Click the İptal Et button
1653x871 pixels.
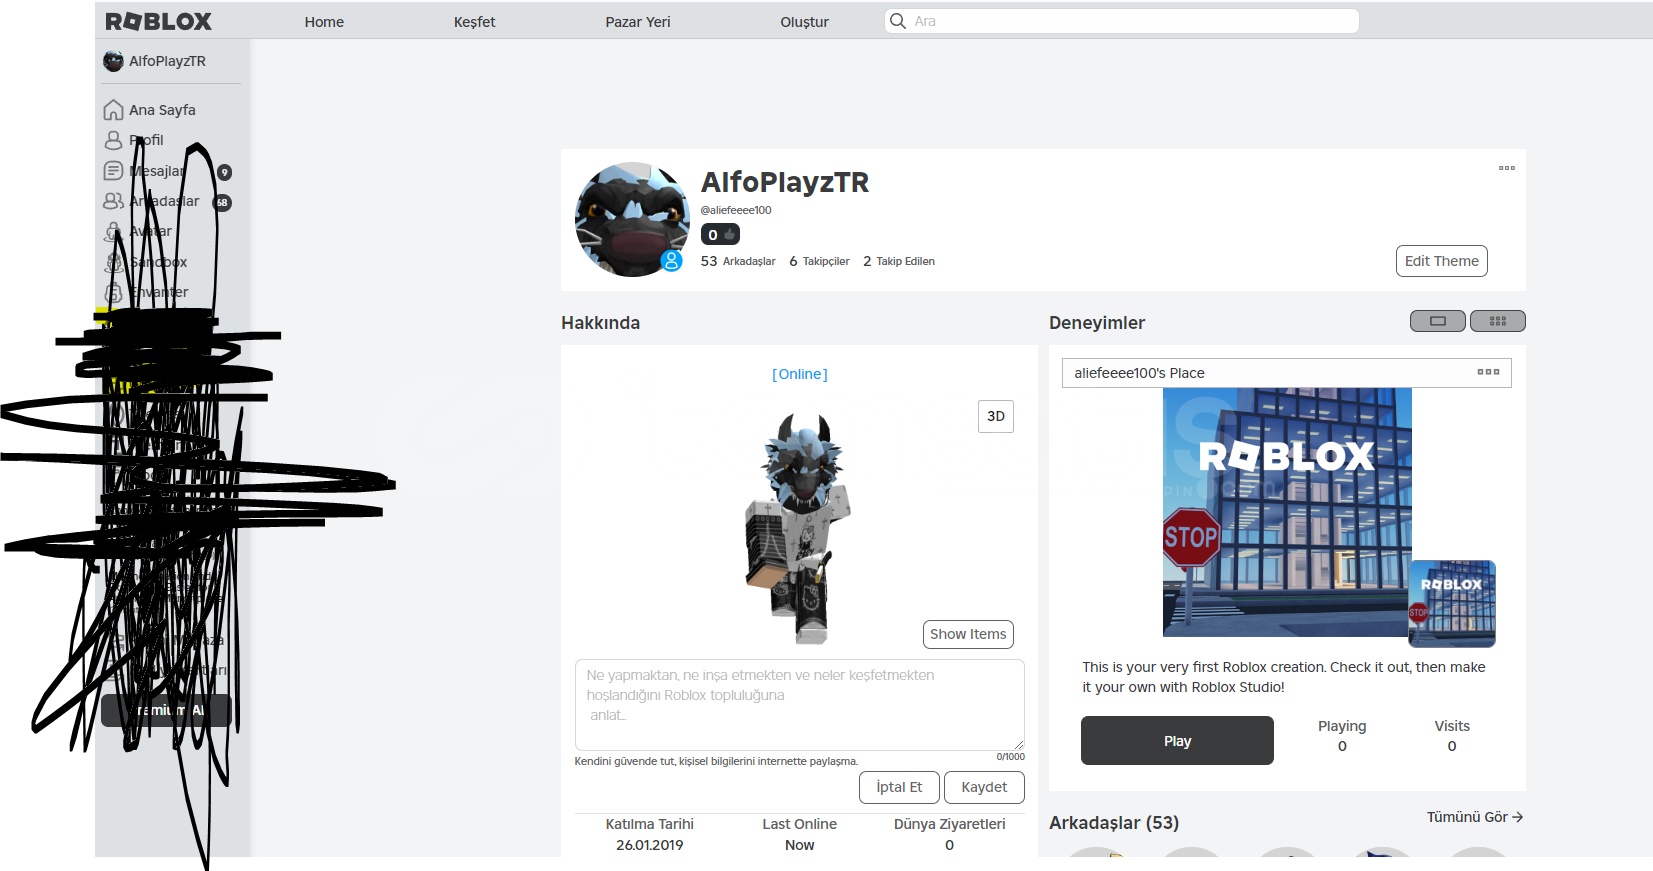(899, 787)
